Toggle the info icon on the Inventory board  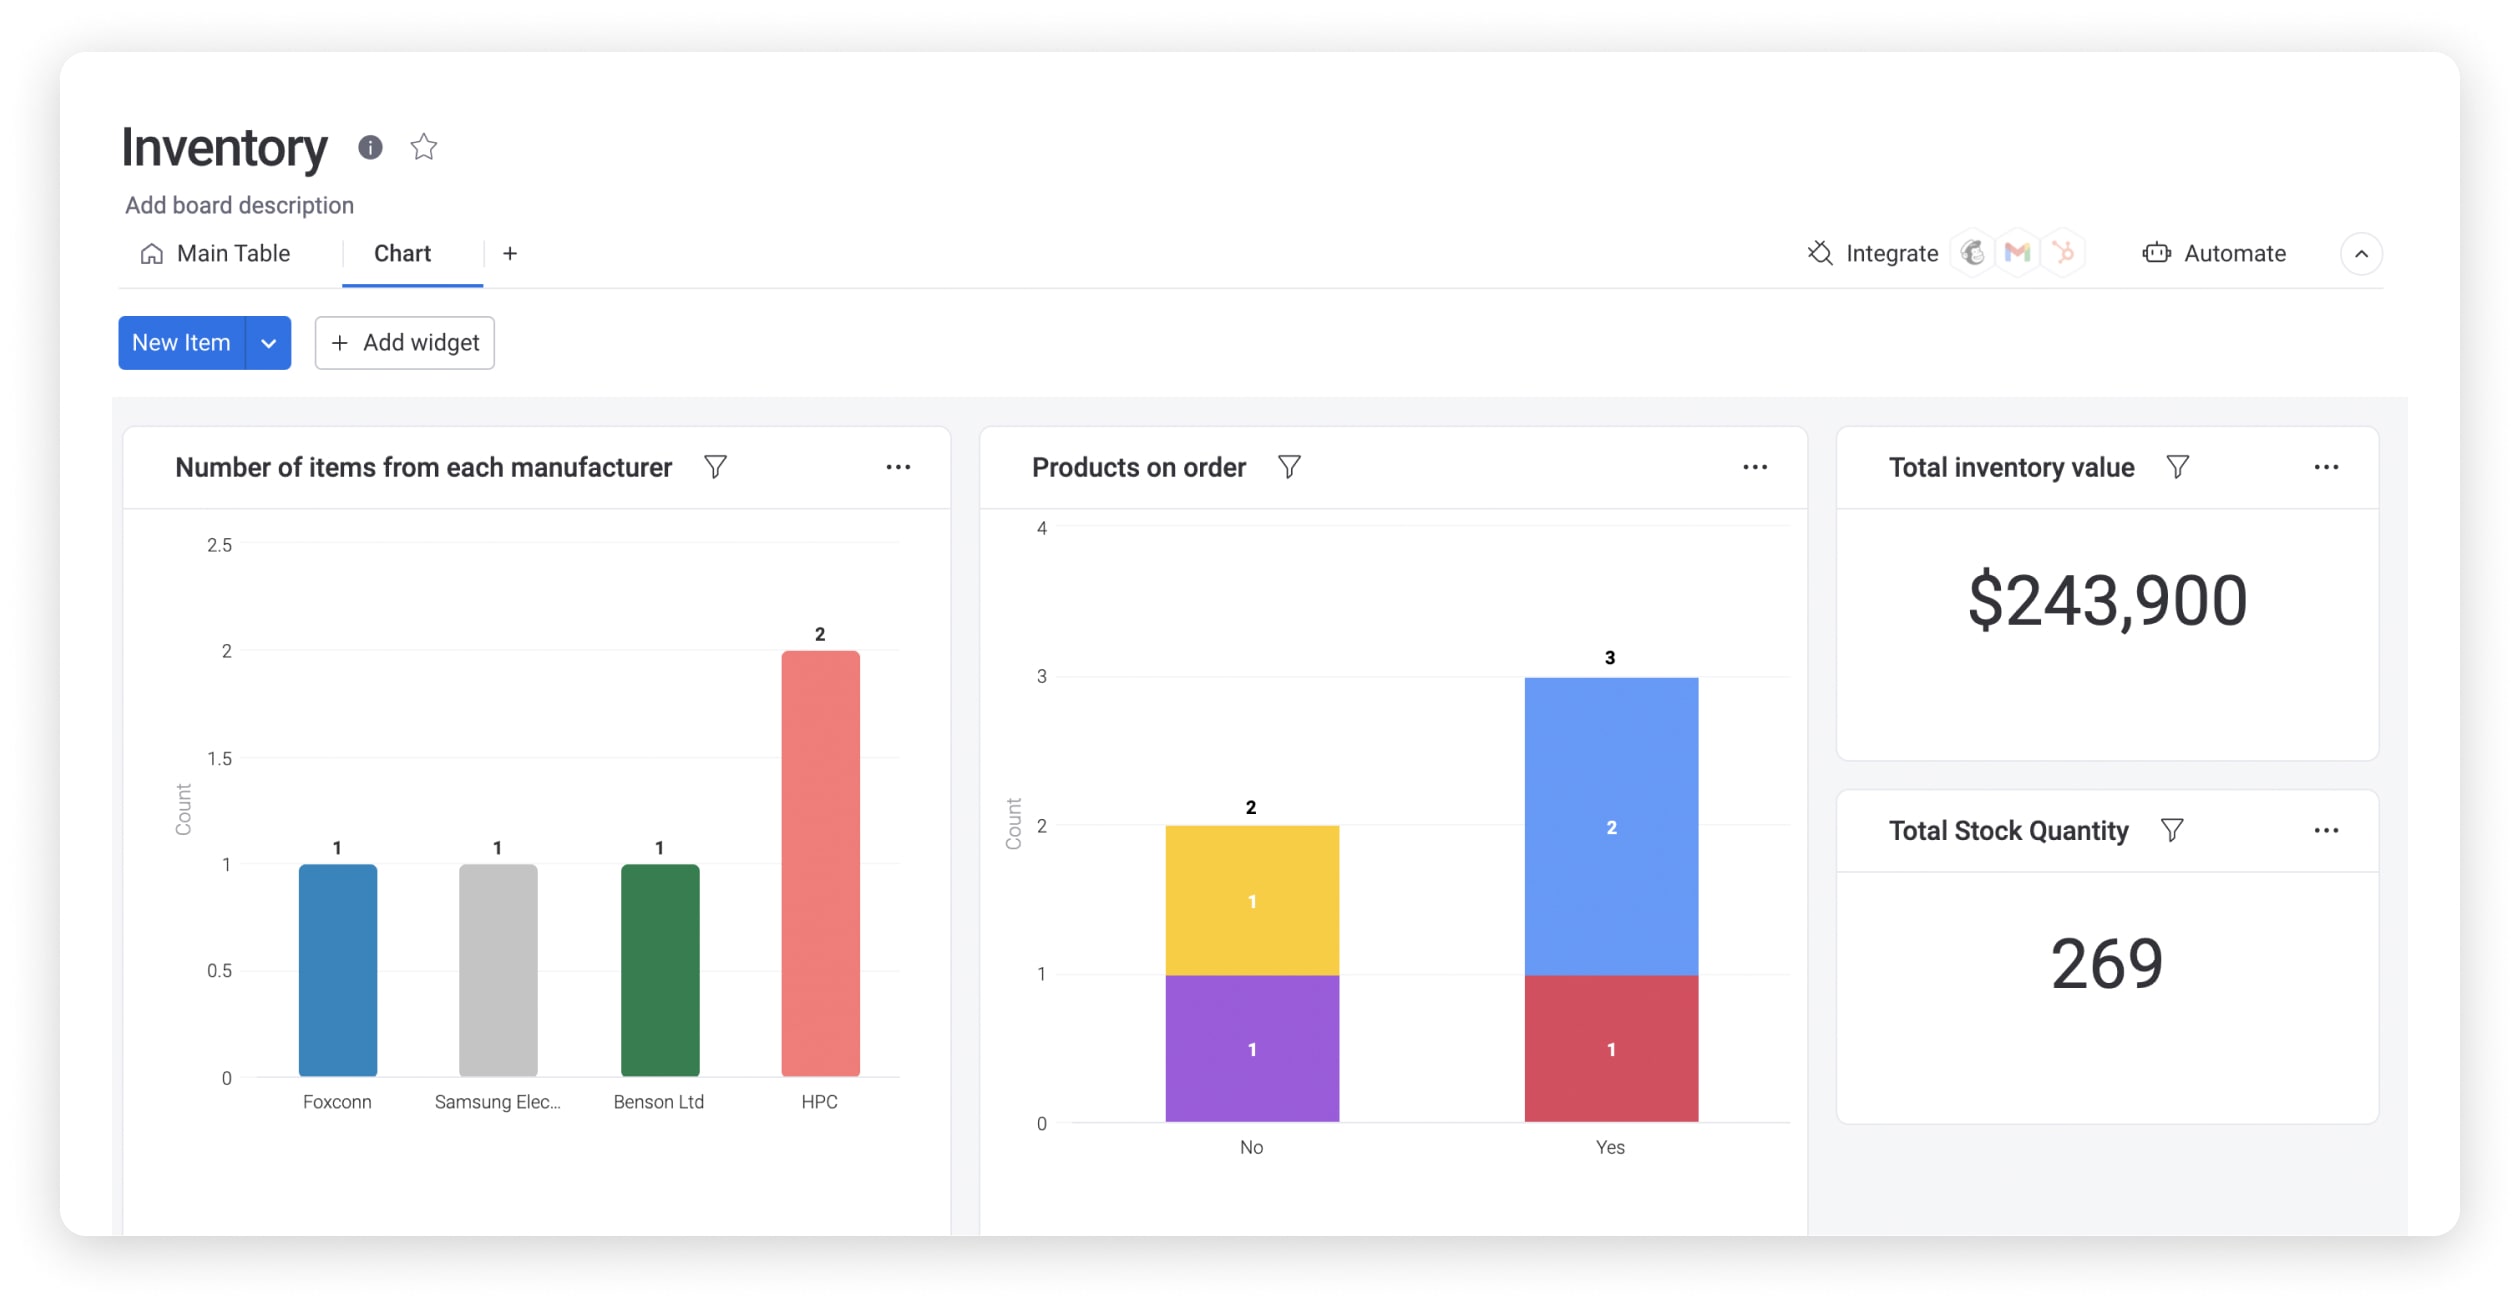[x=368, y=145]
